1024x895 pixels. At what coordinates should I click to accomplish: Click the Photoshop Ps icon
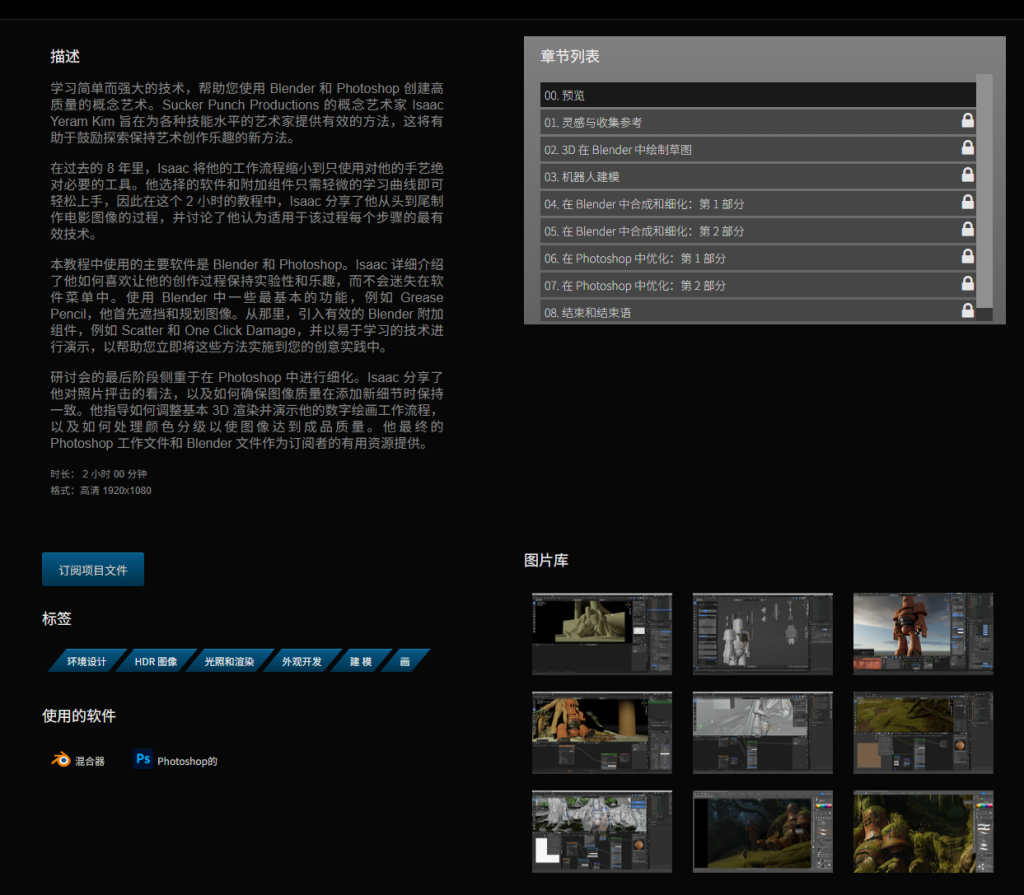[x=143, y=760]
